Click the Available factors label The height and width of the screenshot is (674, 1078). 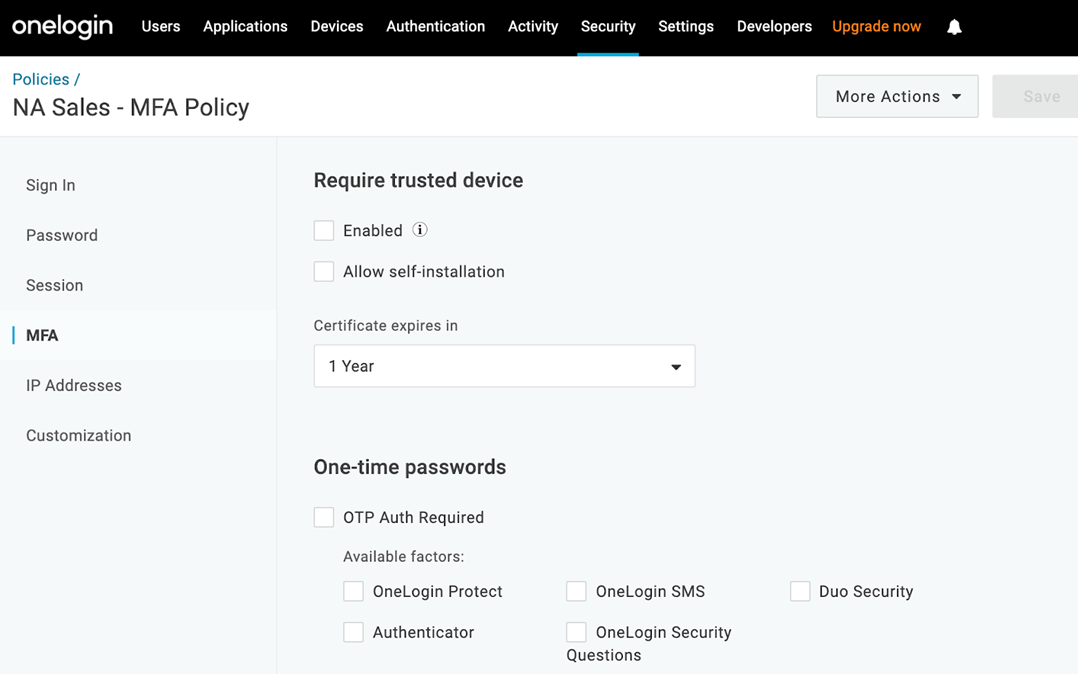point(404,556)
